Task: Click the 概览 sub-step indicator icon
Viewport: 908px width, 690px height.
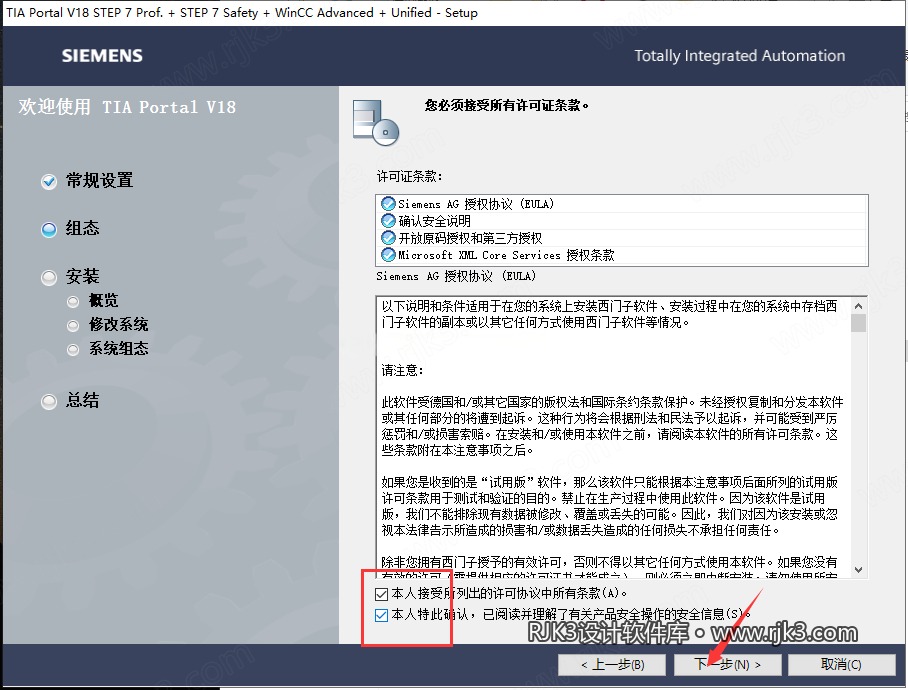Action: [x=73, y=302]
